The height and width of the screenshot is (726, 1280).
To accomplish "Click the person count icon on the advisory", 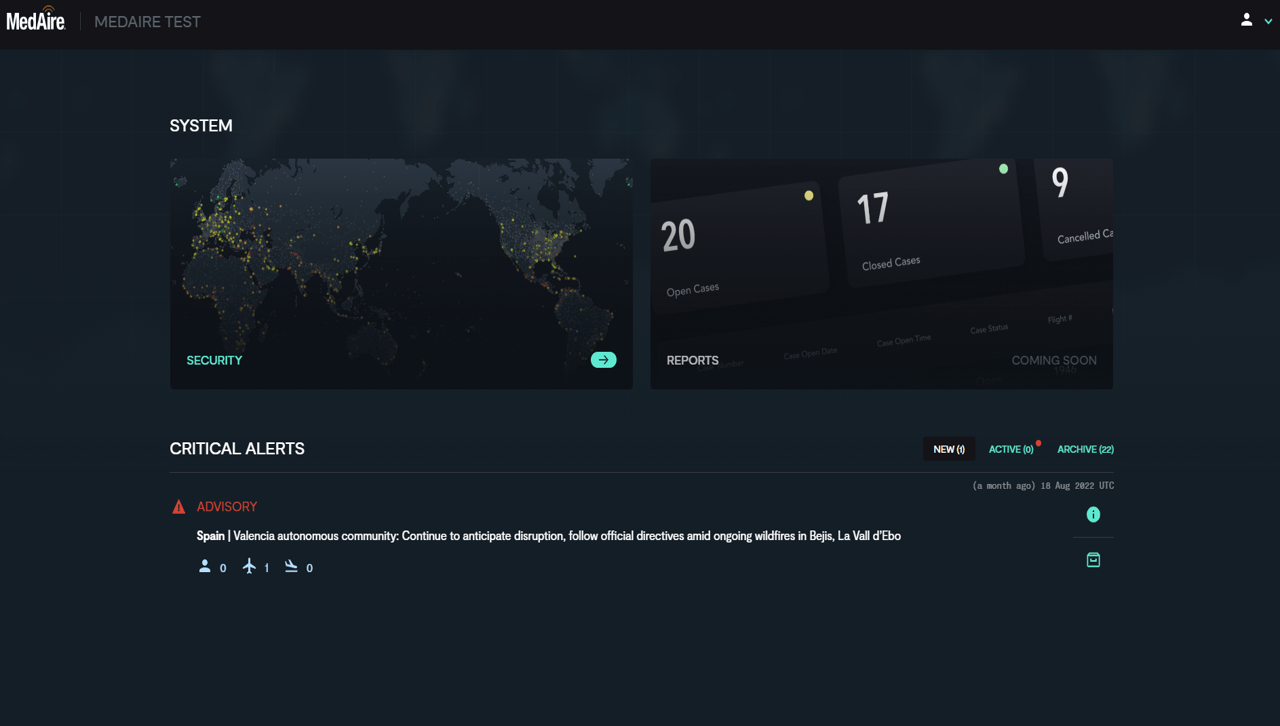I will click(x=204, y=566).
